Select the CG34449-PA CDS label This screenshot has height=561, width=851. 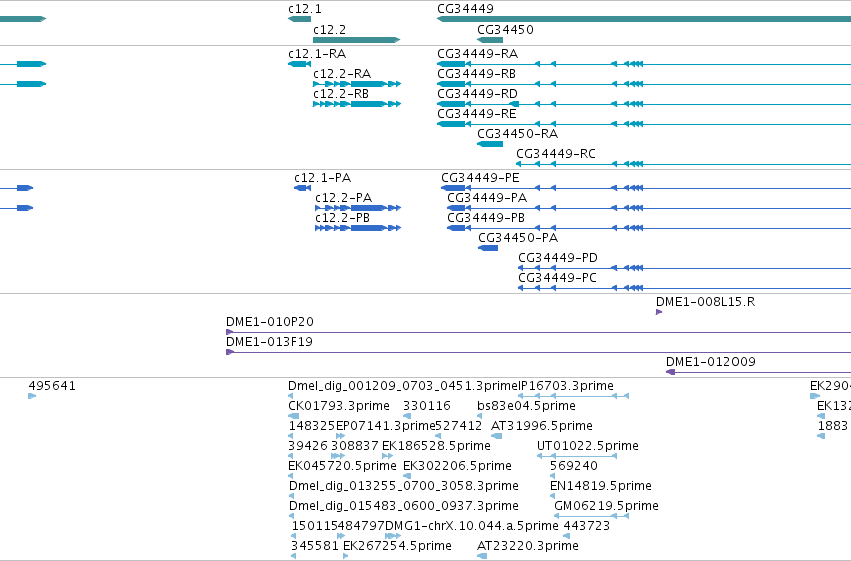[x=487, y=198]
